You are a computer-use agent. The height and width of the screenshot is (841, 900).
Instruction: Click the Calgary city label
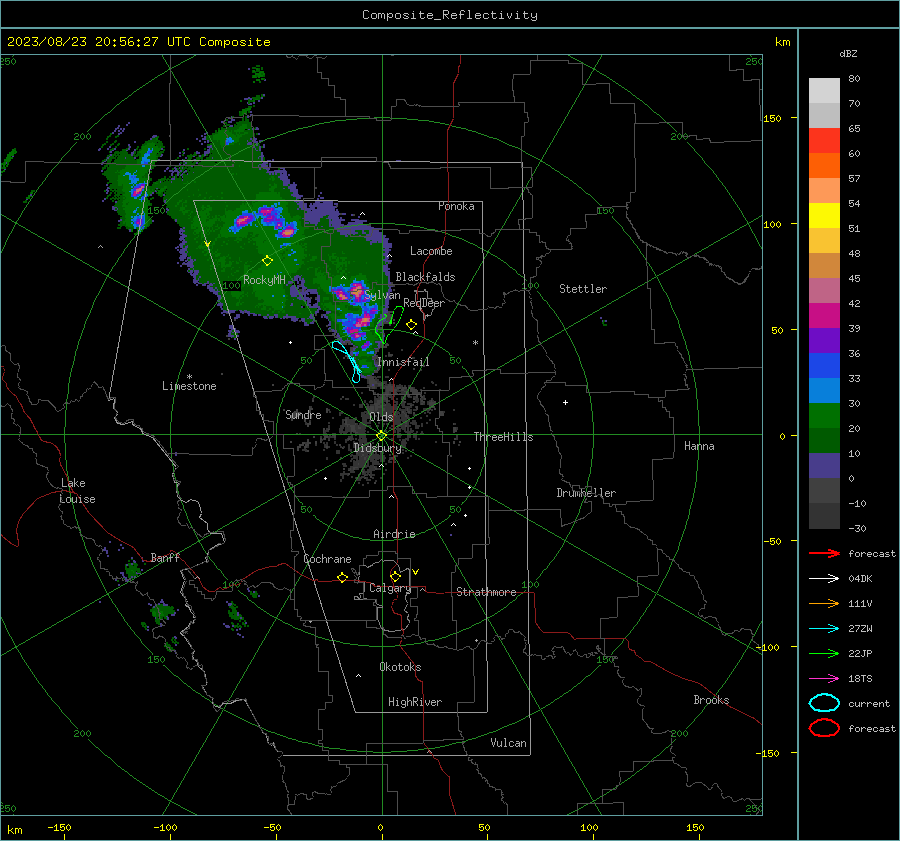(390, 588)
